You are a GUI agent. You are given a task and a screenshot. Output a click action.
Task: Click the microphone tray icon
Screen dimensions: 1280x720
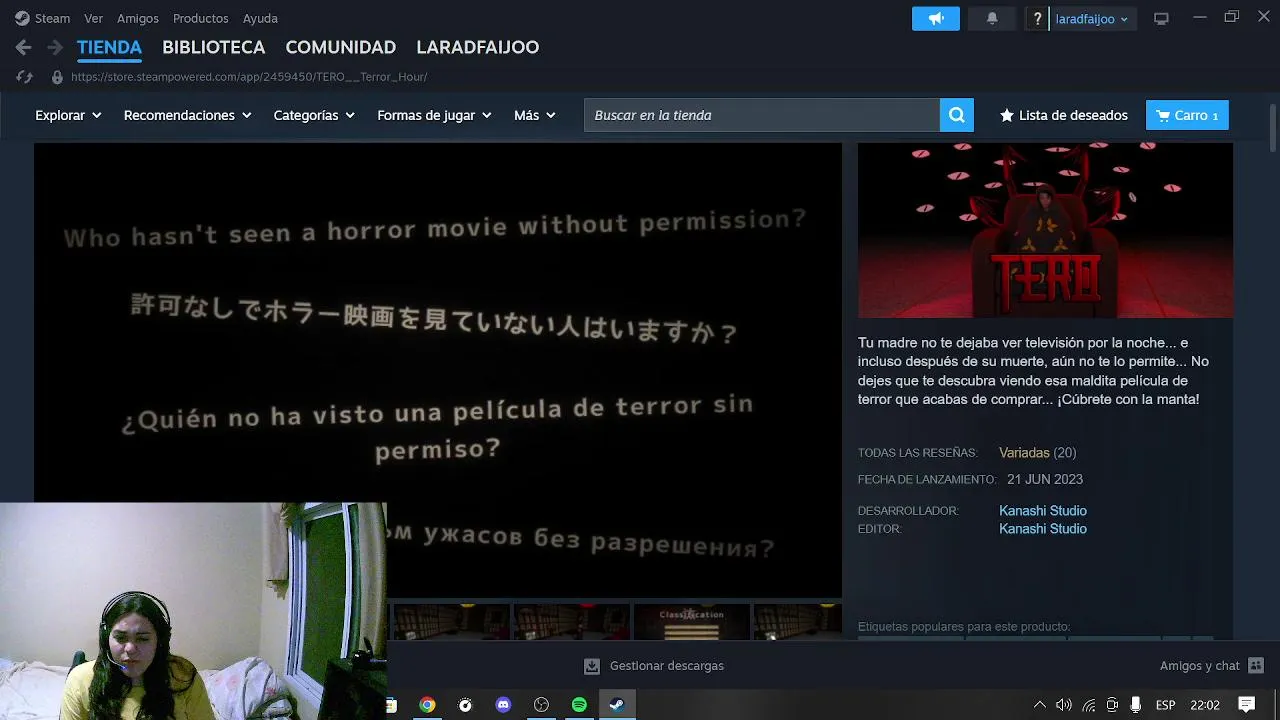(1135, 705)
